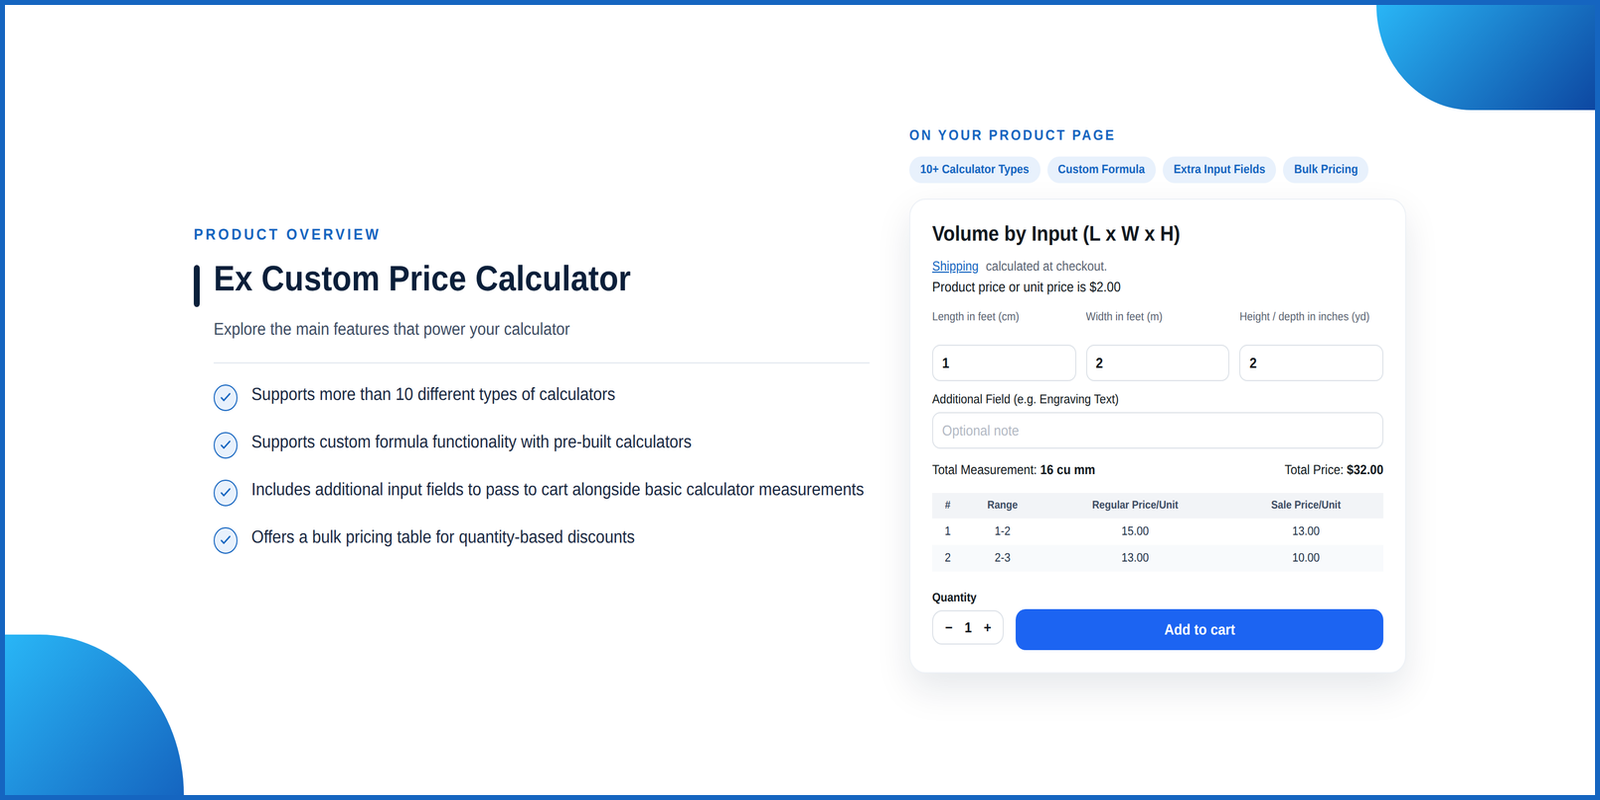
Task: Focus the Width in feet input
Action: tap(1157, 363)
